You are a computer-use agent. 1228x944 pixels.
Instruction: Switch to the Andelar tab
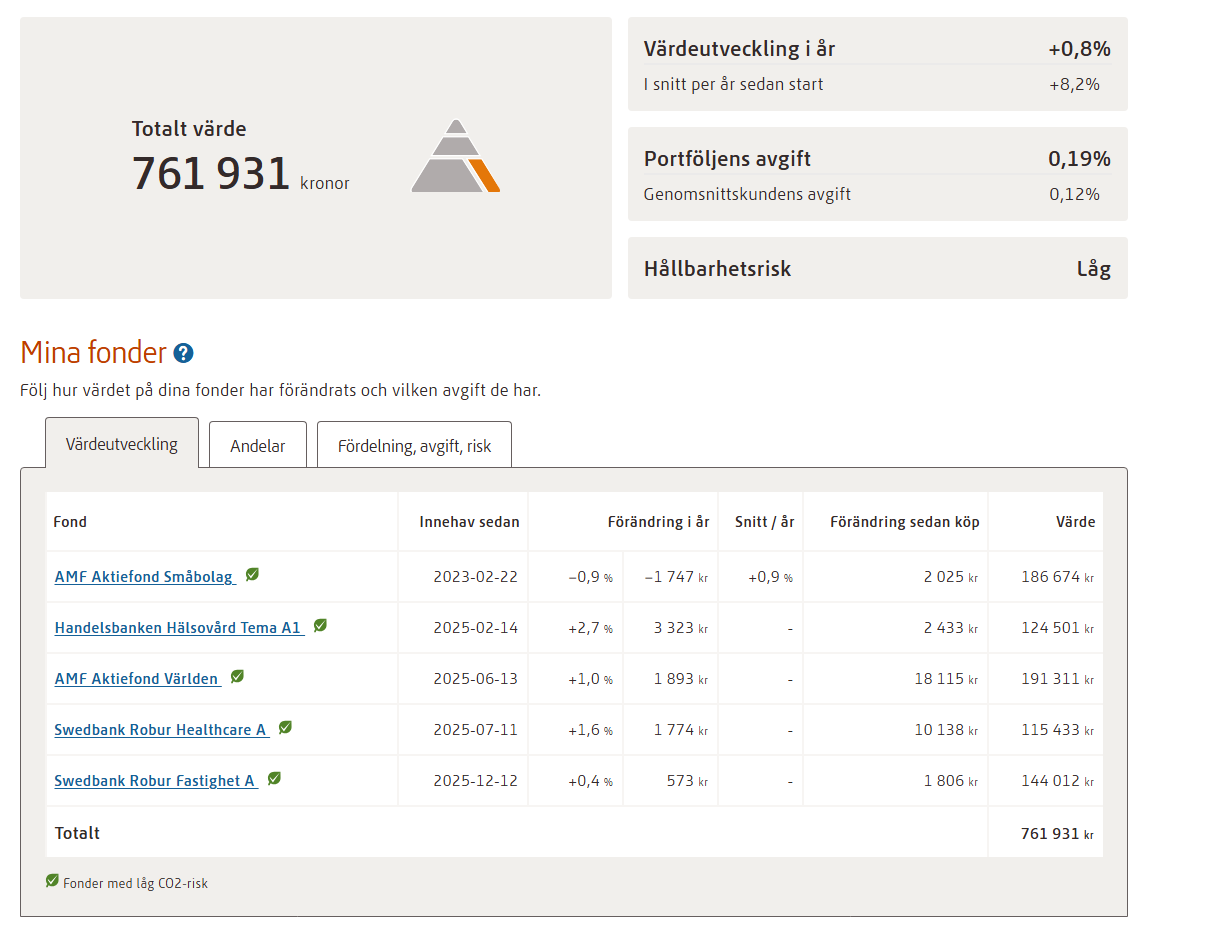257,446
